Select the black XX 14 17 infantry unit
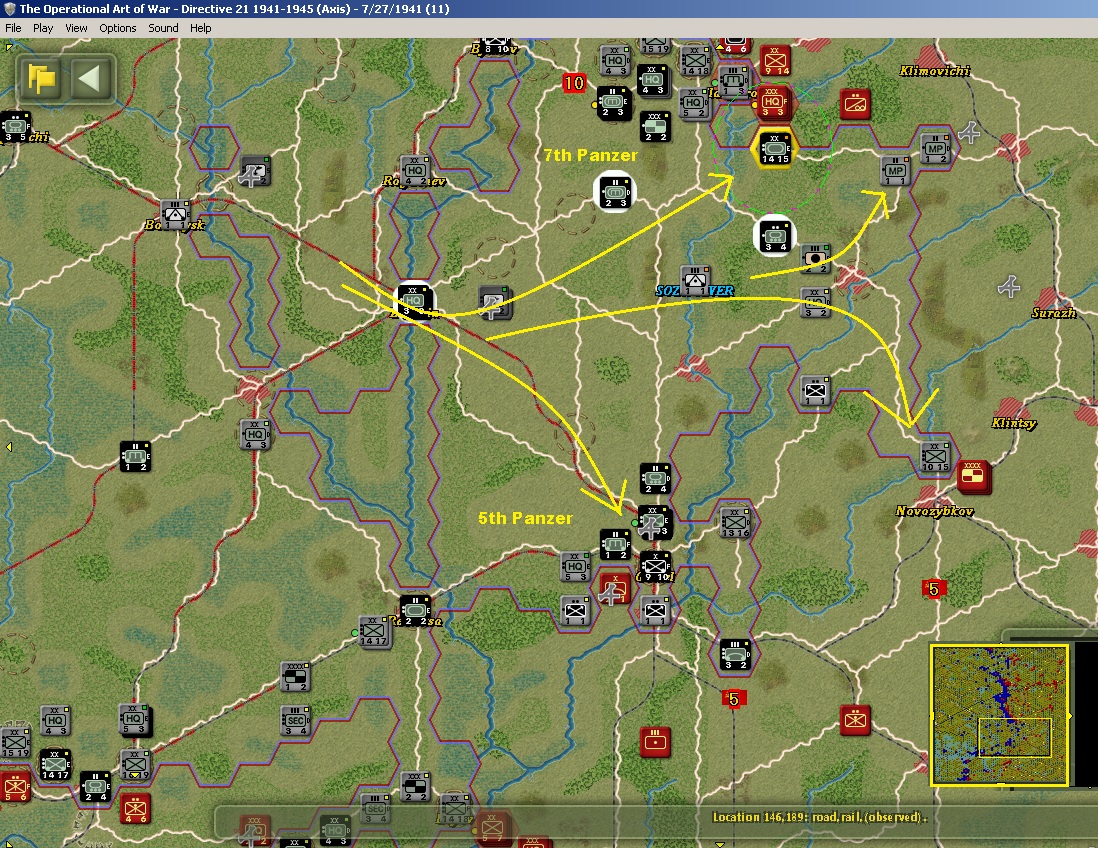This screenshot has height=848, width=1098. pyautogui.click(x=55, y=765)
